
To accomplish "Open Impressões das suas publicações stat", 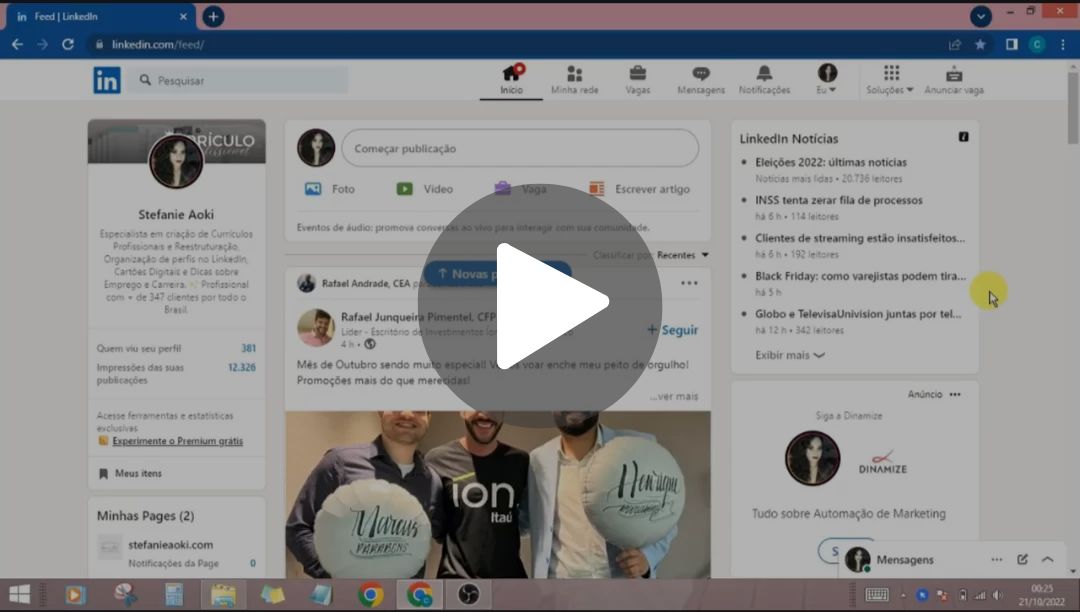I will 176,373.
